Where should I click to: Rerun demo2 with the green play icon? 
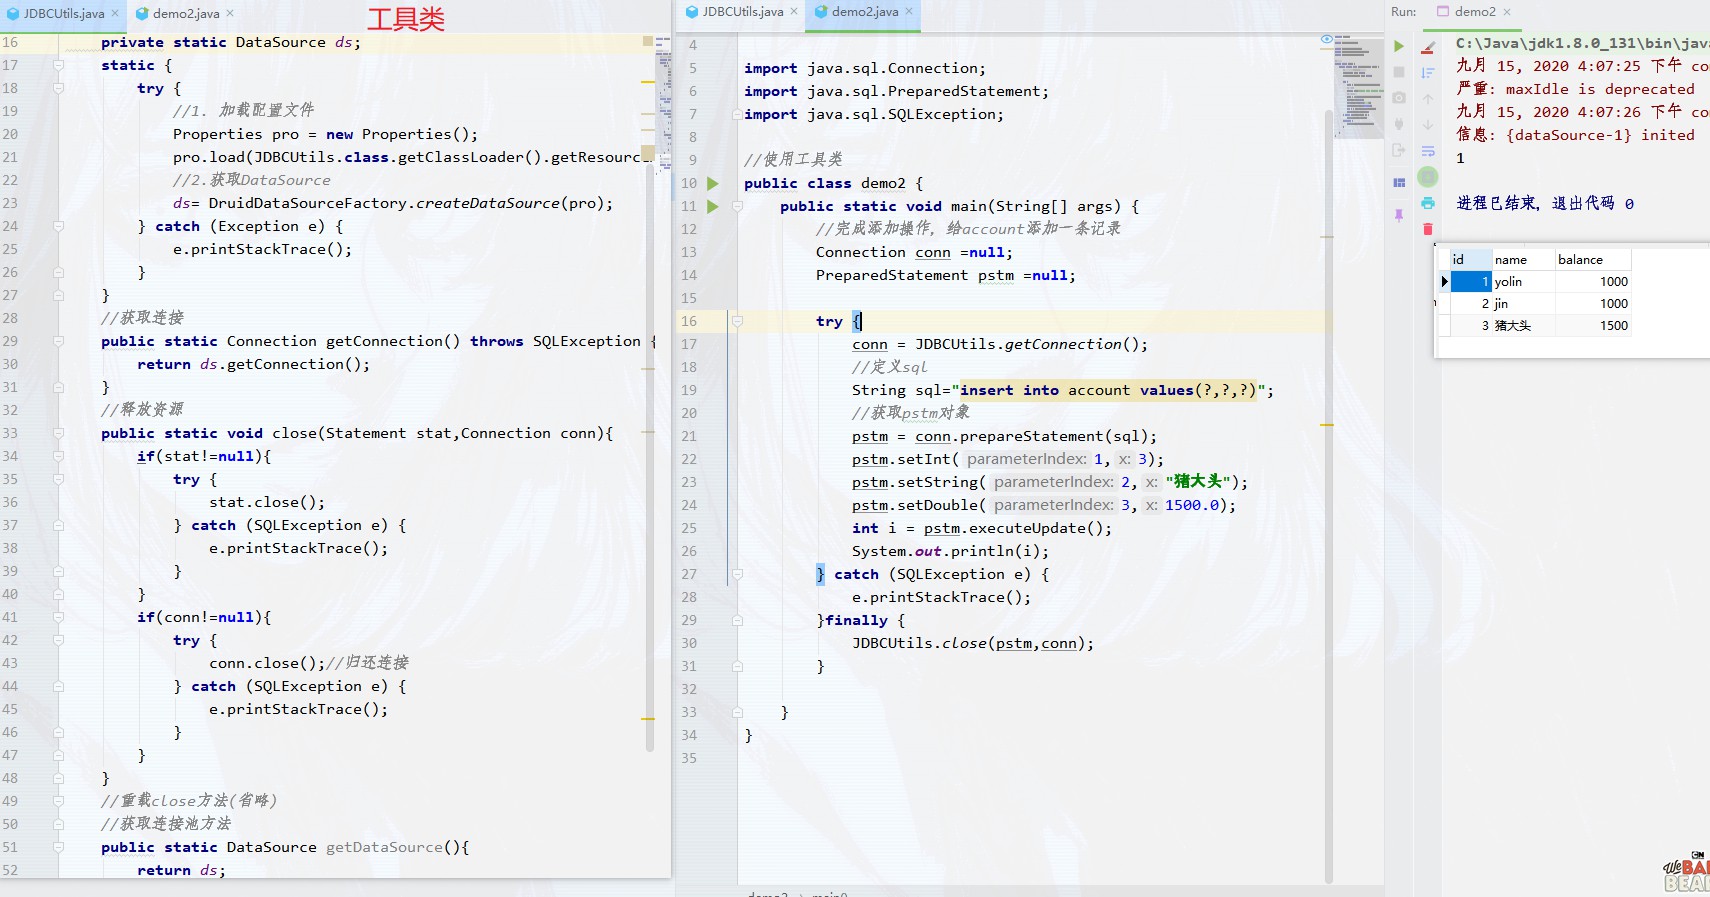coord(1399,46)
